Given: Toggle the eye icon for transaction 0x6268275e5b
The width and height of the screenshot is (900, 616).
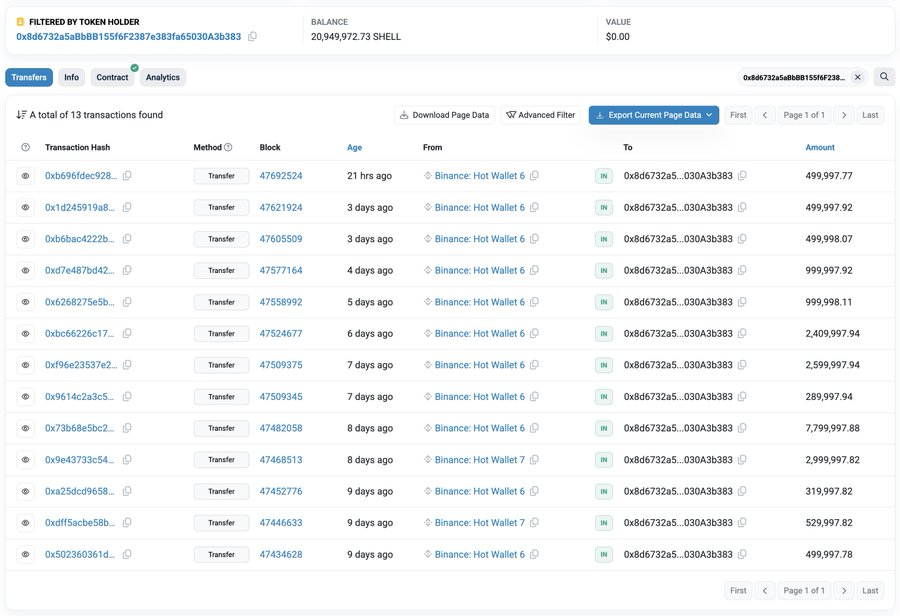Looking at the screenshot, I should click(x=24, y=301).
